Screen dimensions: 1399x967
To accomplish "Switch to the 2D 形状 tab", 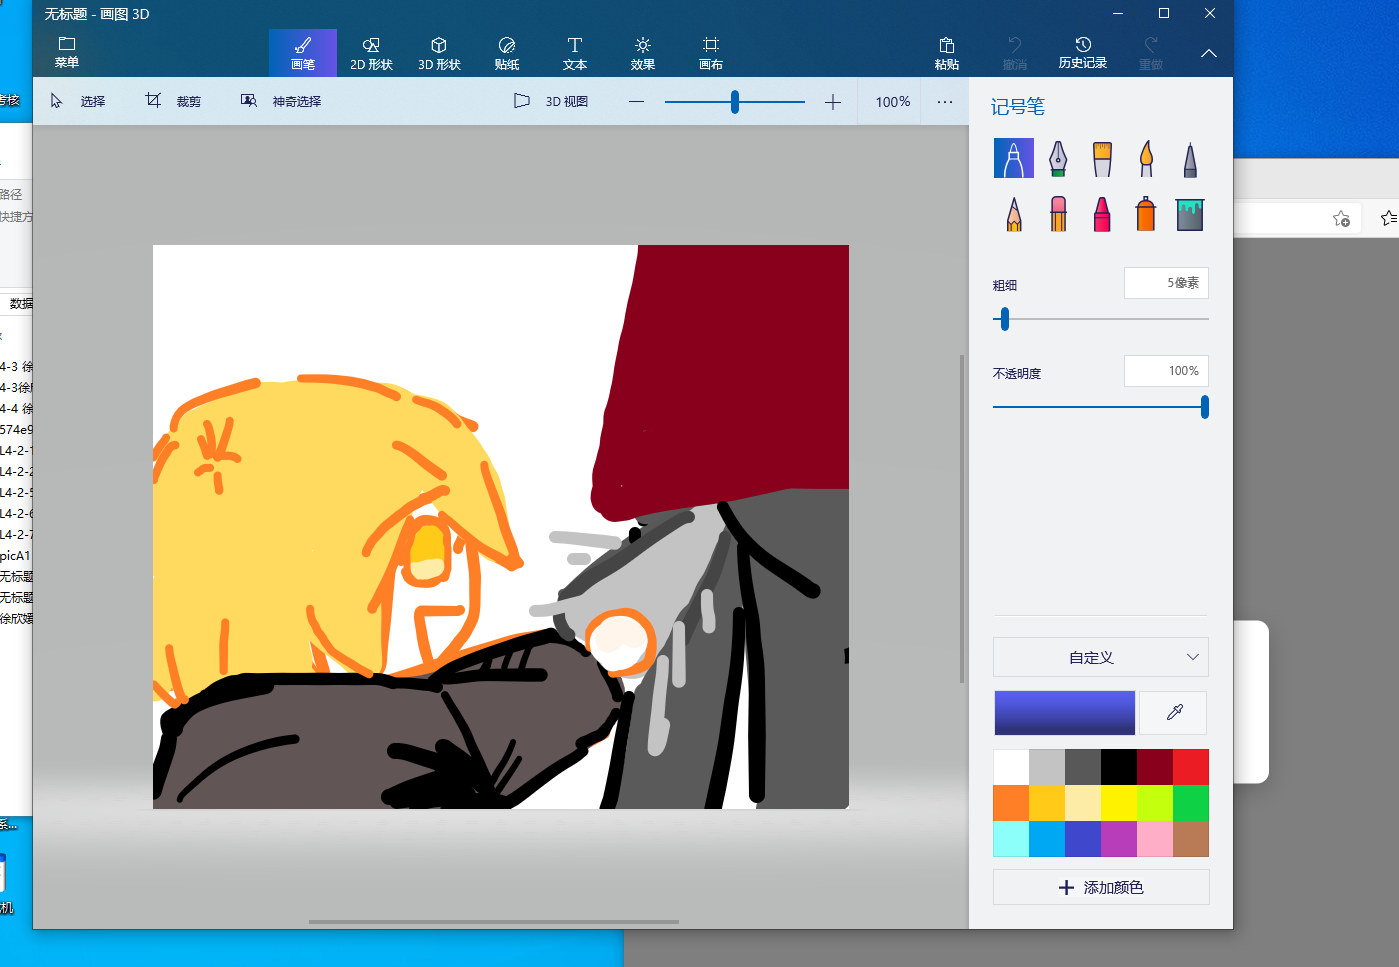I will click(371, 53).
